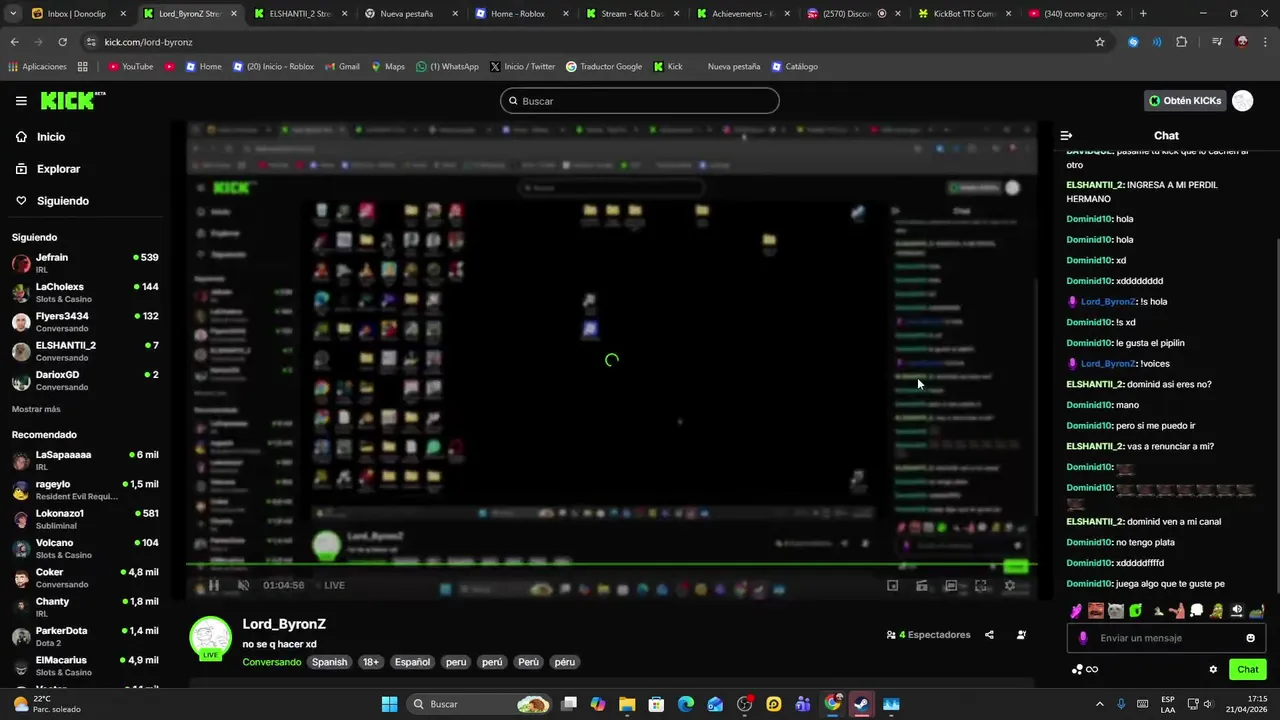Show hidden system tray icons
The image size is (1280, 720).
point(1100,704)
